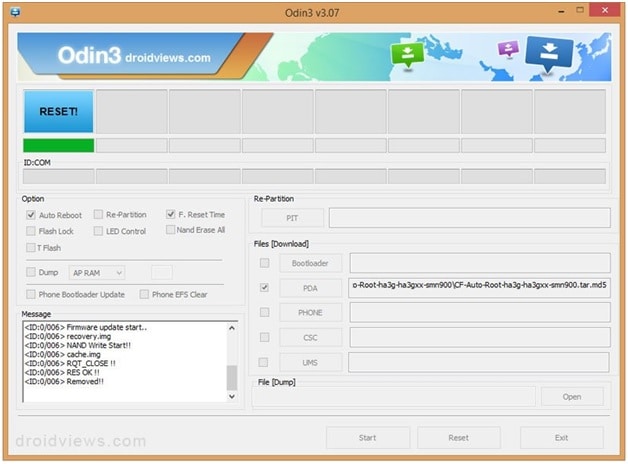Check the PHONE file checkbox
This screenshot has width=628, height=464.
[x=264, y=312]
